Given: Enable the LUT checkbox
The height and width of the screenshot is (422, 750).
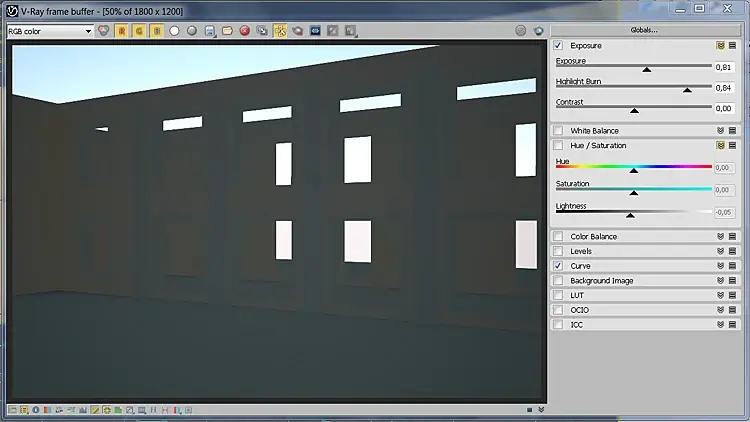Looking at the screenshot, I should point(558,295).
